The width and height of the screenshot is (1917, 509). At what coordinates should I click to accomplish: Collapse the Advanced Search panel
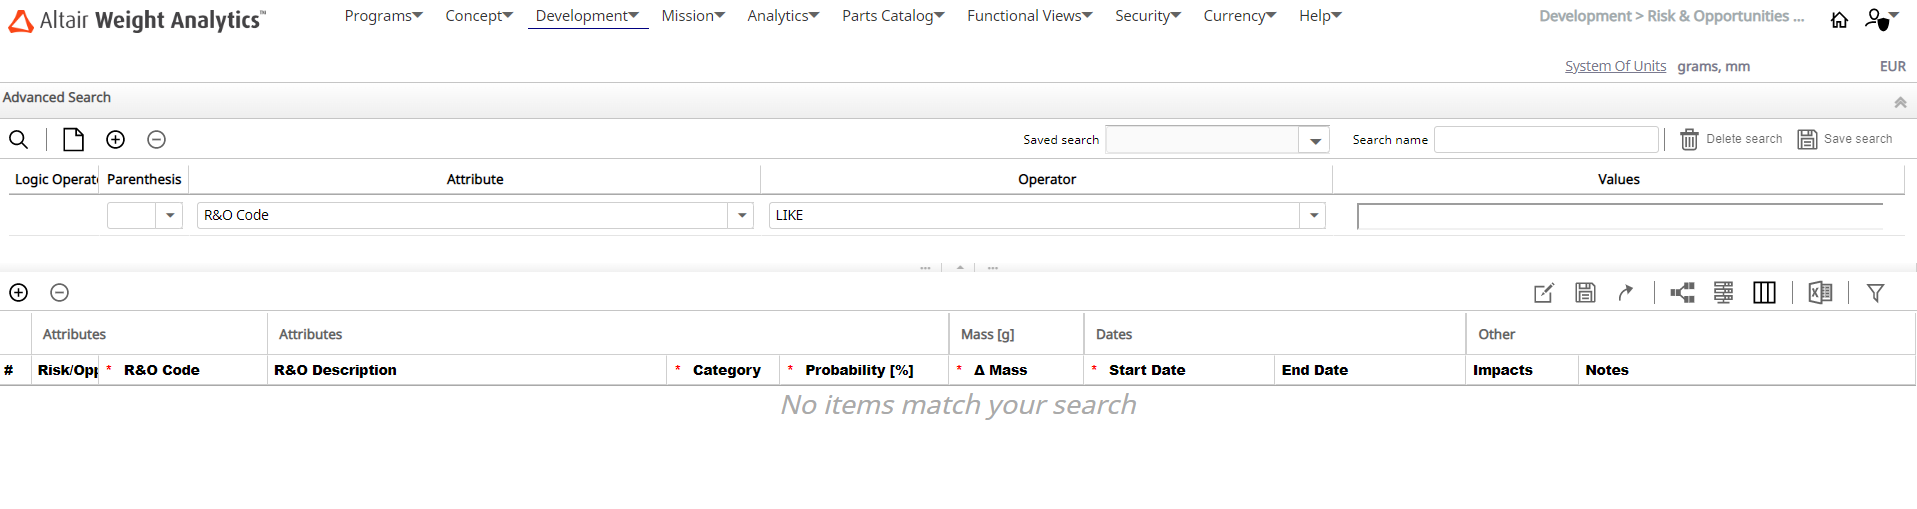pos(1900,102)
